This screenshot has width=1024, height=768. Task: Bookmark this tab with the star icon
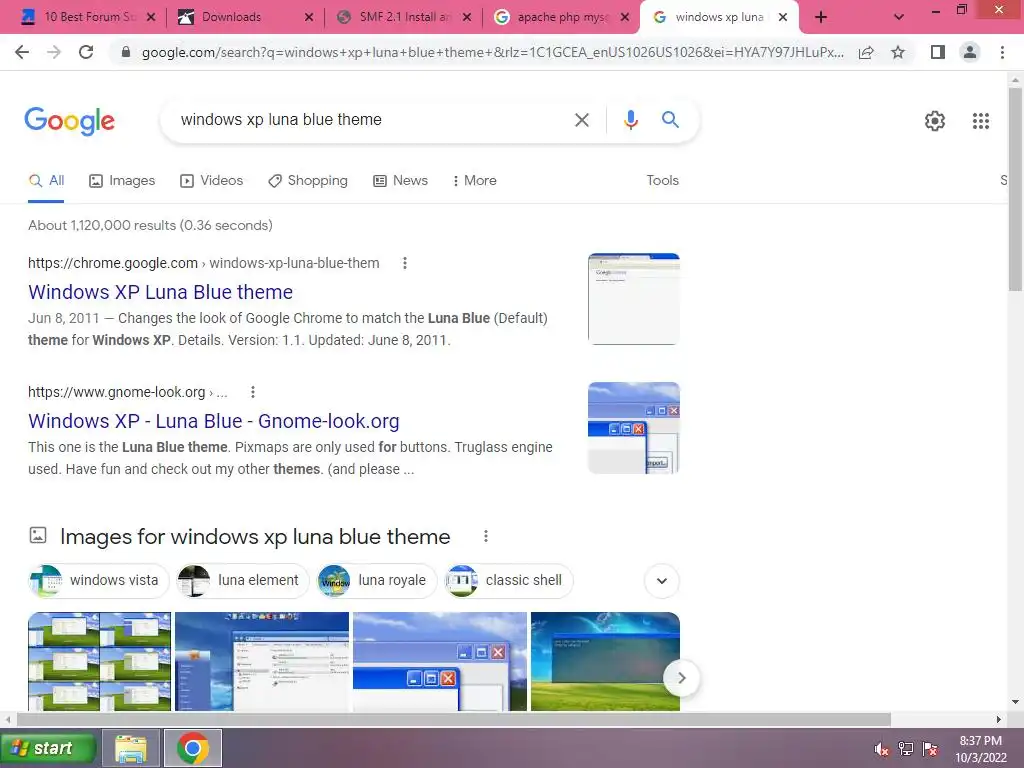(x=898, y=52)
